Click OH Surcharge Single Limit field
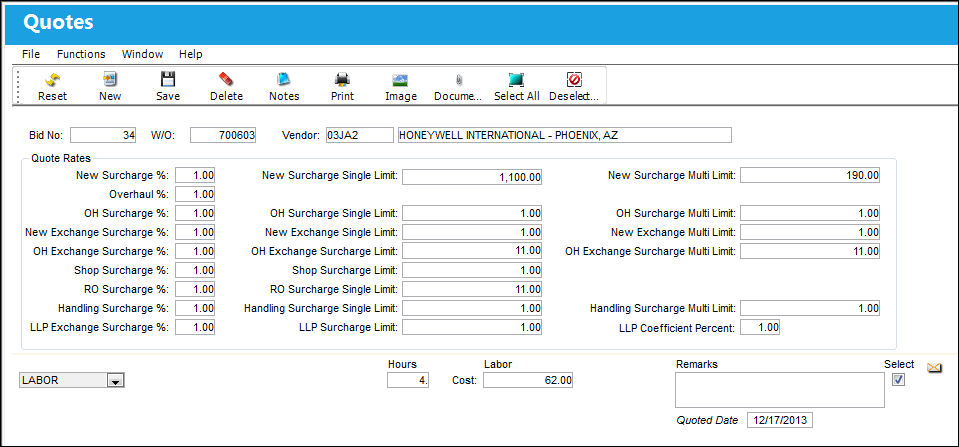Image resolution: width=959 pixels, height=447 pixels. pyautogui.click(x=472, y=213)
